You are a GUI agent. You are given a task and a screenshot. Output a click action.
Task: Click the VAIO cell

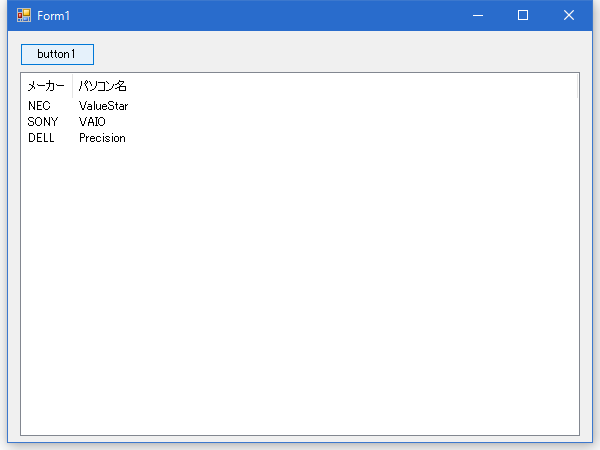(x=92, y=122)
